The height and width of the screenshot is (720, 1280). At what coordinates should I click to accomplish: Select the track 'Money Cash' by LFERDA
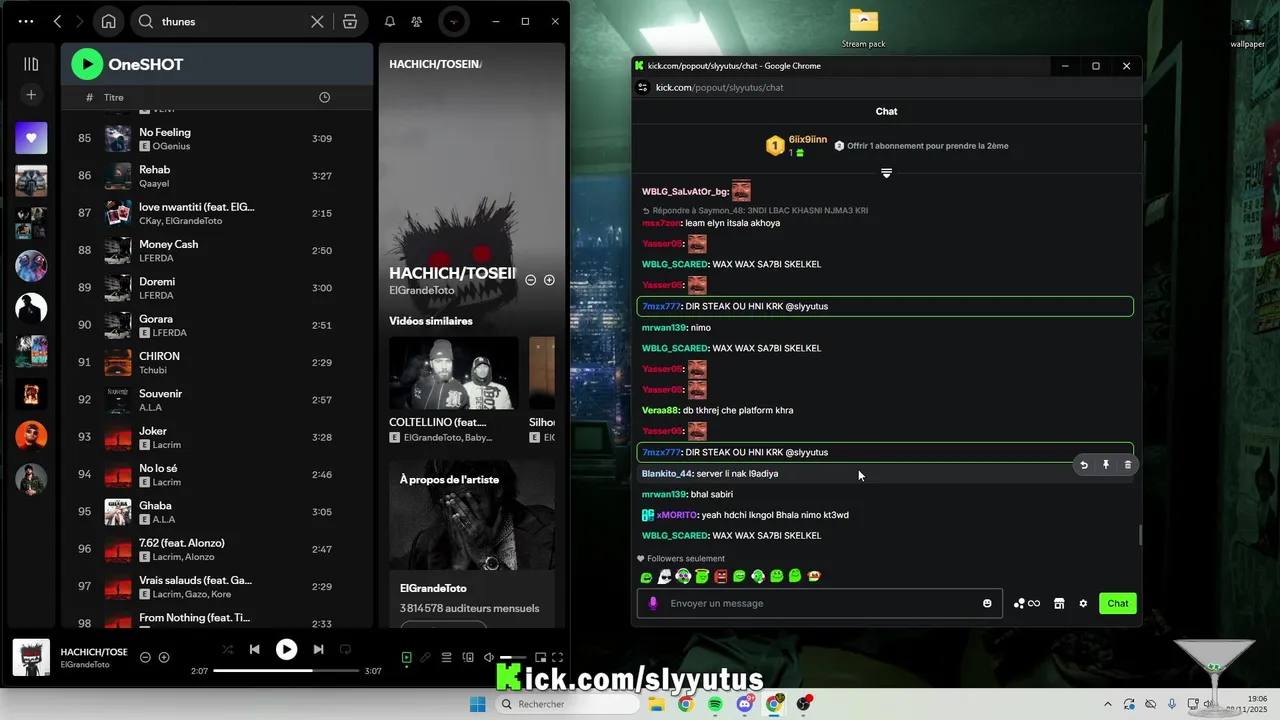(216, 250)
